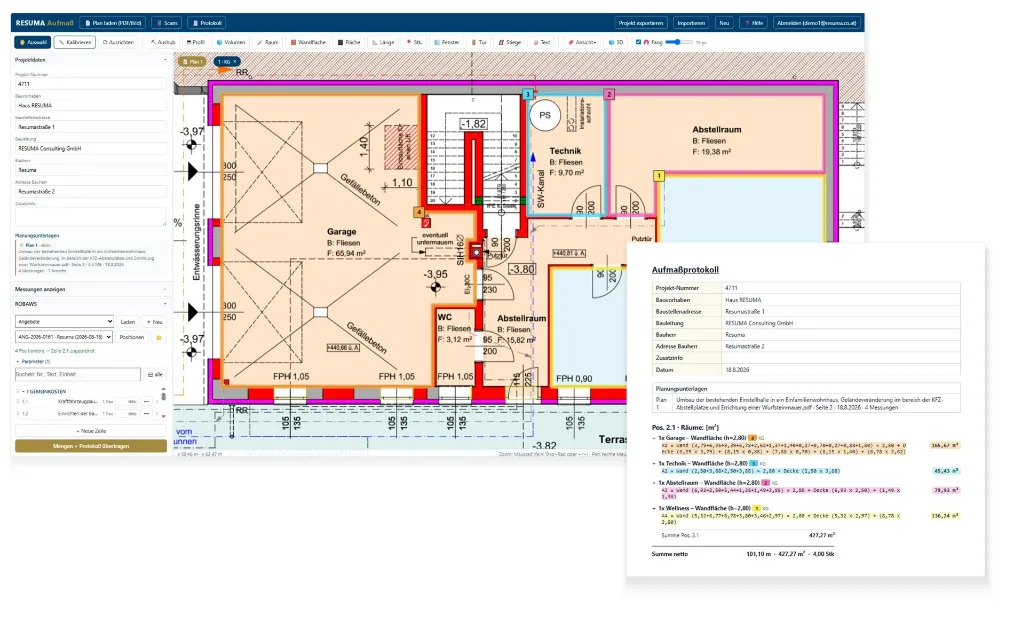Activate the Länge length tool
1014x630 pixels.
383,42
